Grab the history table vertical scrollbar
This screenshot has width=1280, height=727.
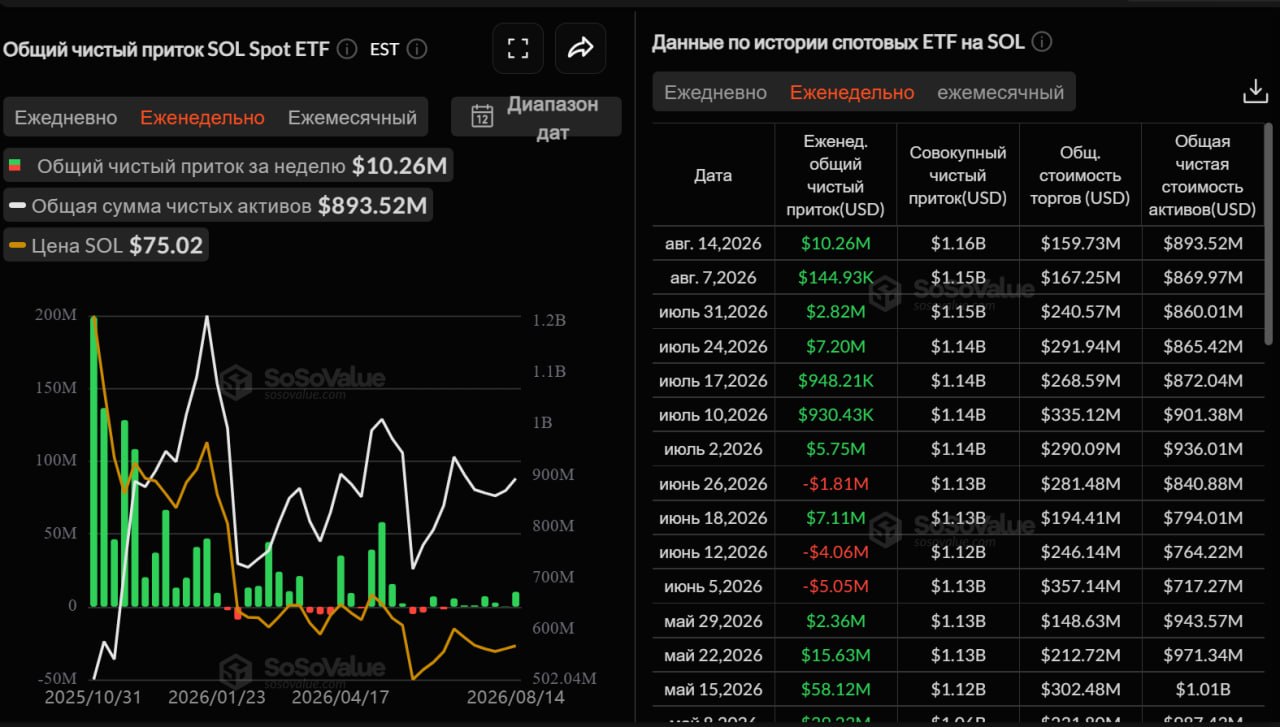tap(1271, 235)
